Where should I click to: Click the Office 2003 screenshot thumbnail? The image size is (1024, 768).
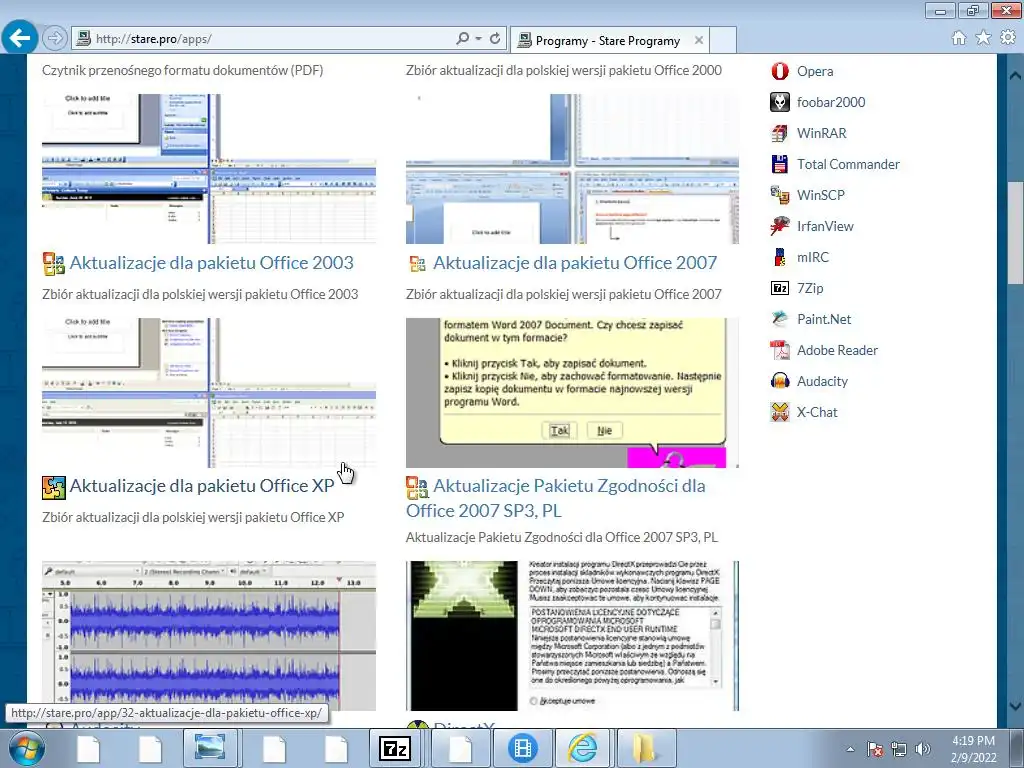[x=209, y=168]
